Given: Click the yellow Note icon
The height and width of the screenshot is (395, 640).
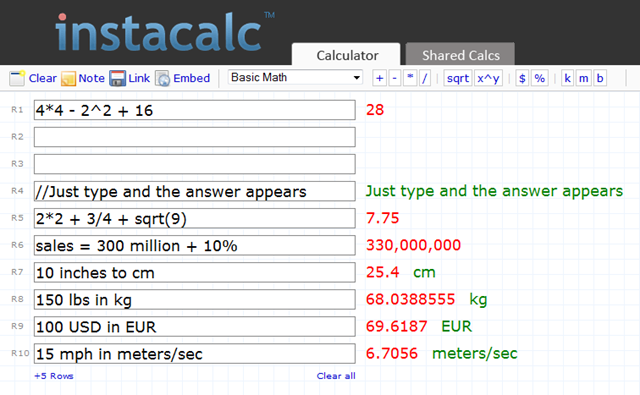Looking at the screenshot, I should (68, 78).
